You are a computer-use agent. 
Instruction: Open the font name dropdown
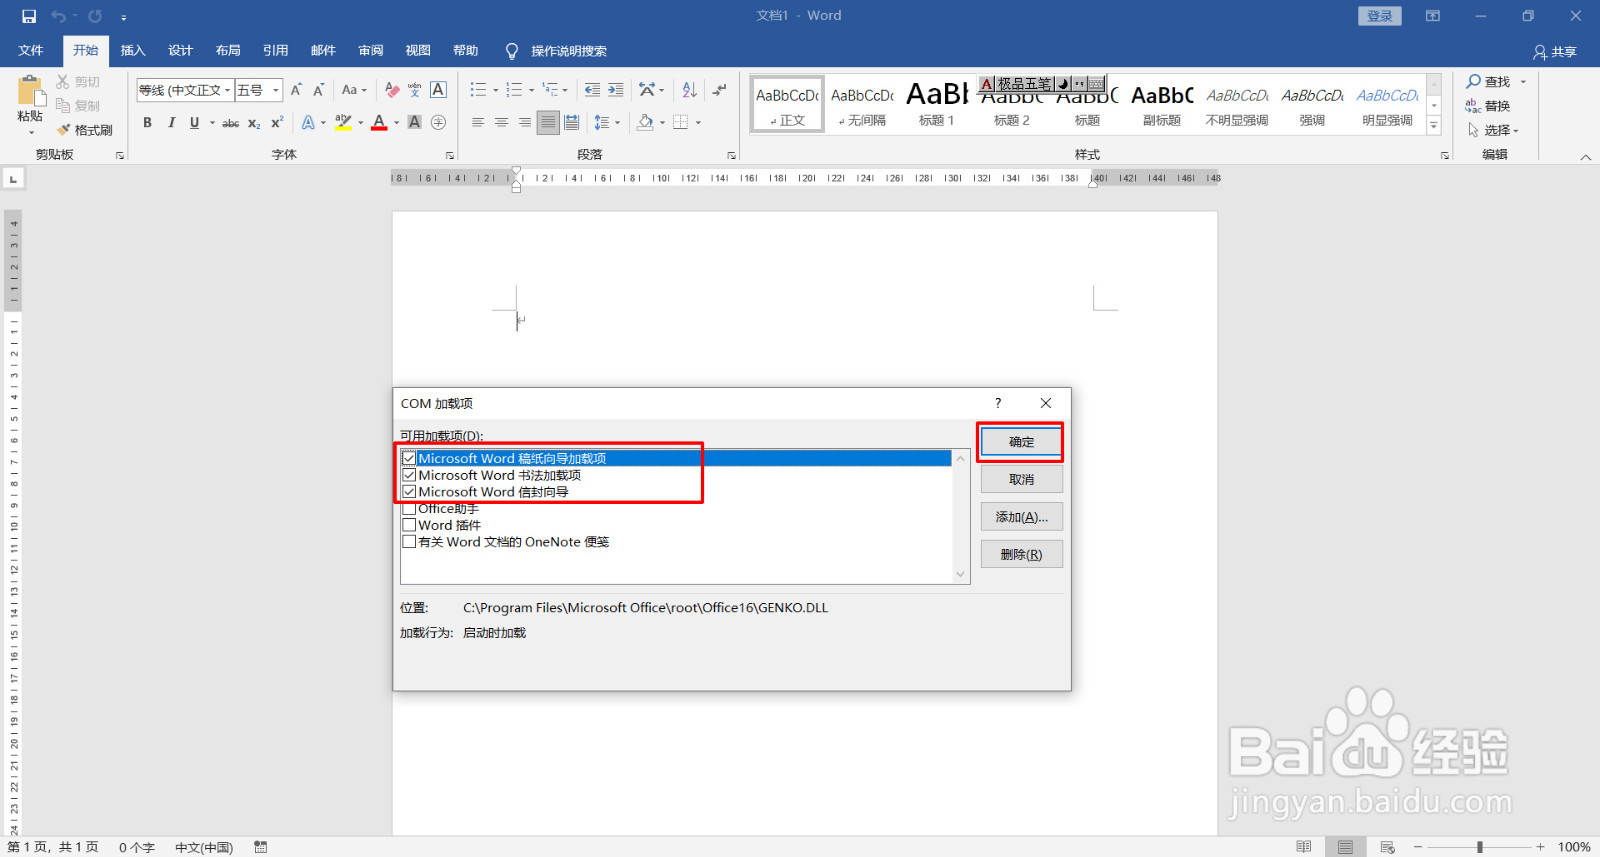[228, 90]
